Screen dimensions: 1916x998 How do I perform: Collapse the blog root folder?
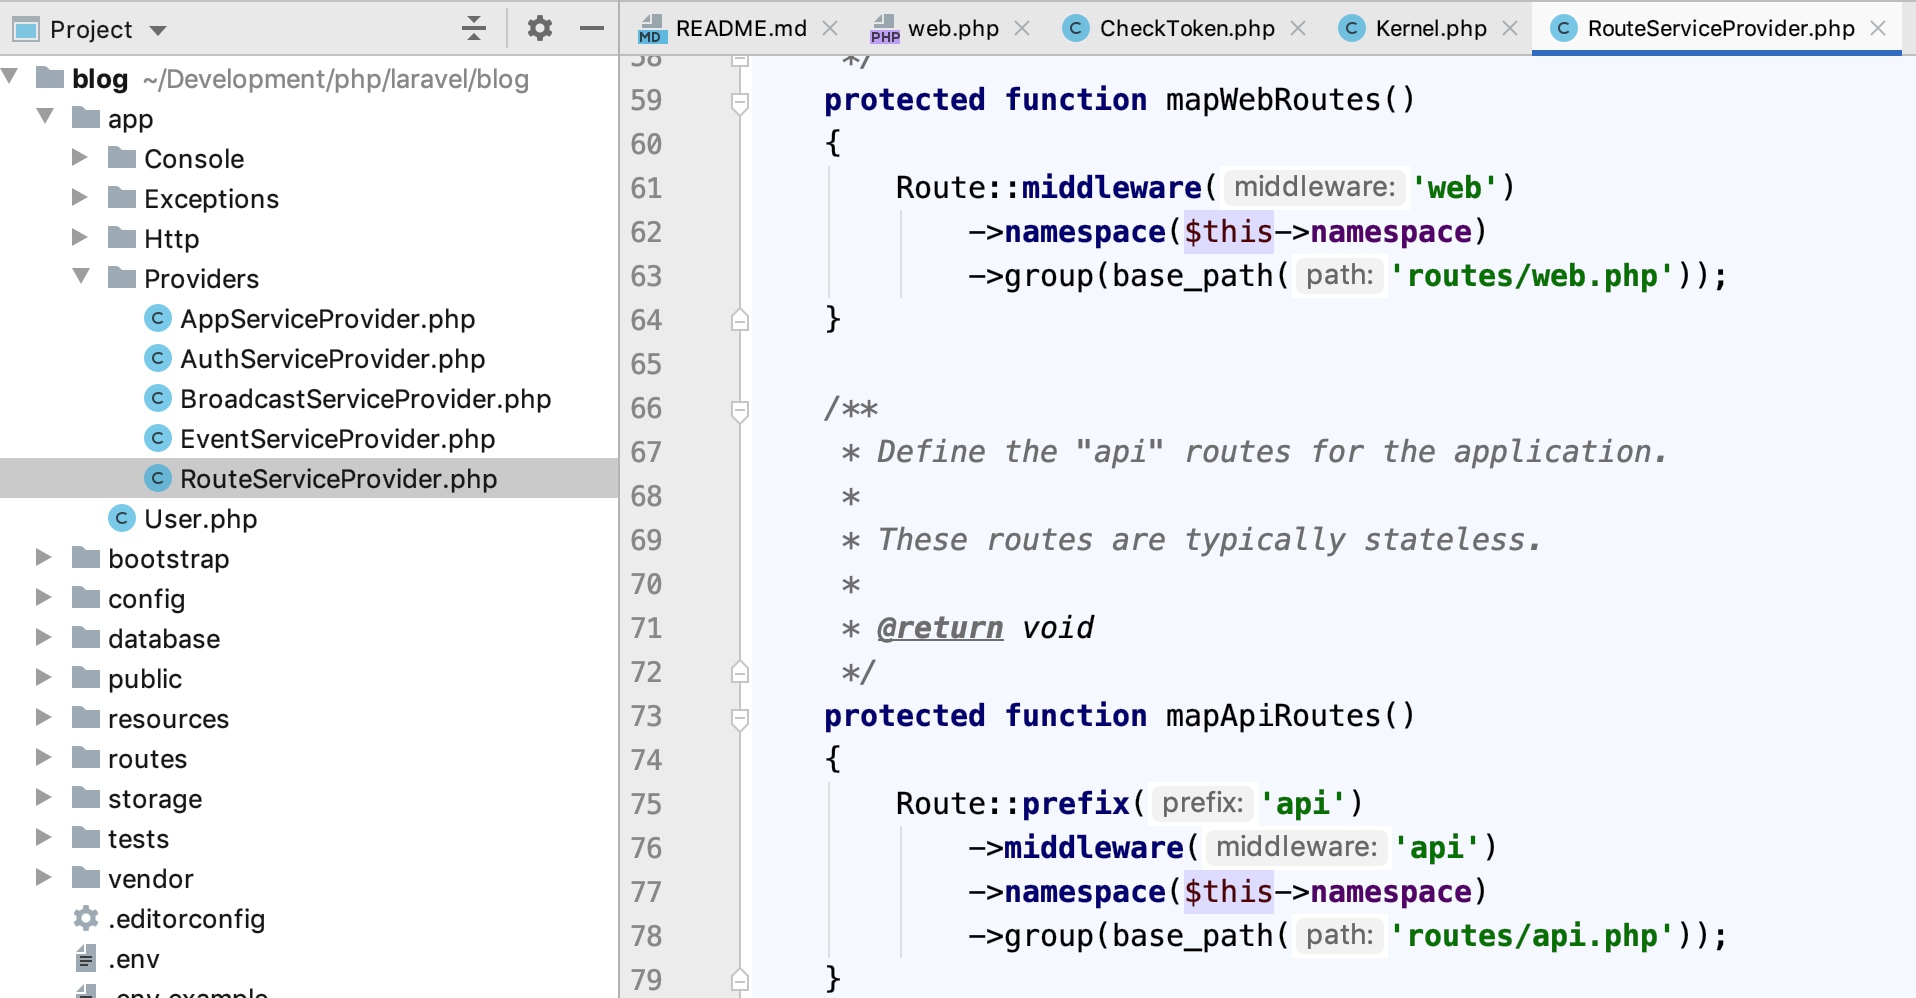pos(11,77)
